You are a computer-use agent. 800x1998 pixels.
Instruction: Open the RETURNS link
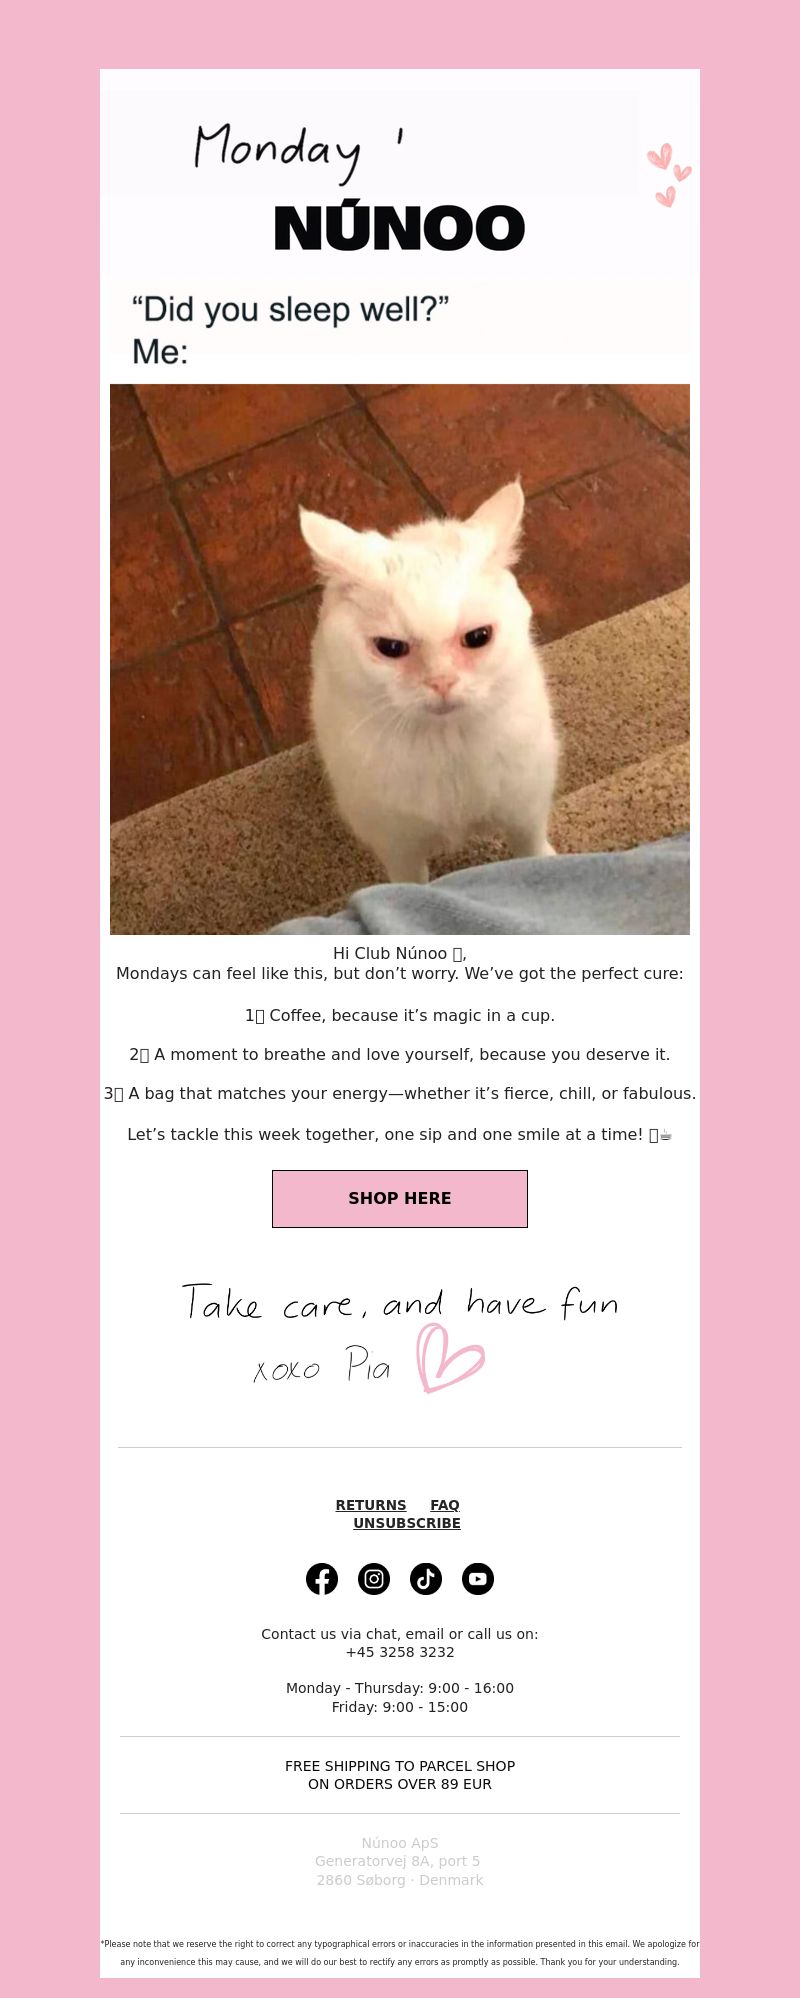coord(371,1505)
